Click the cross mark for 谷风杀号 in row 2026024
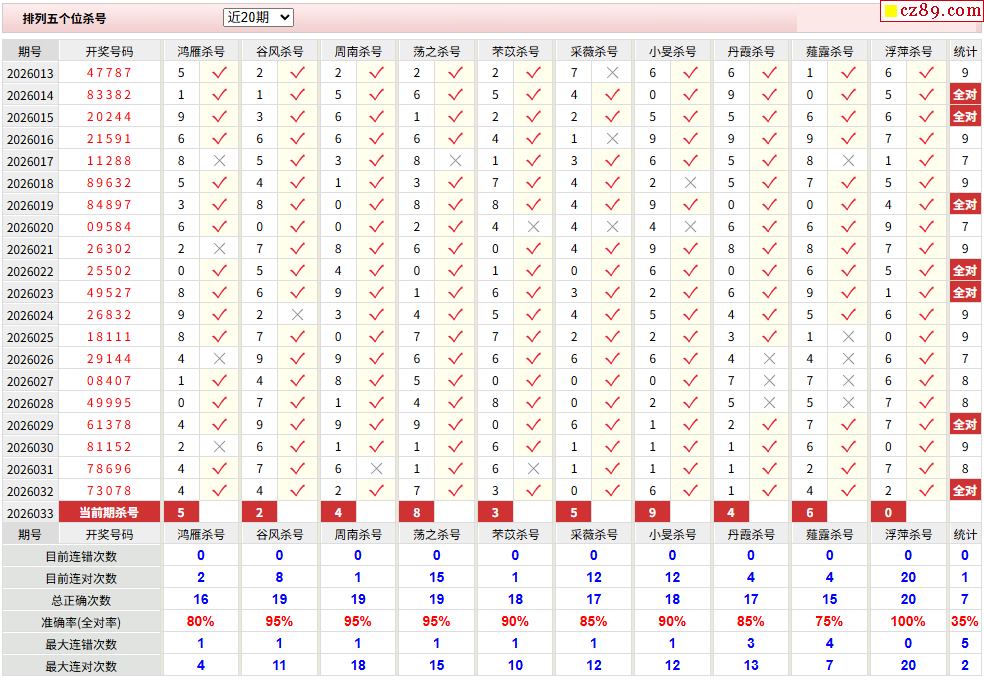The width and height of the screenshot is (984, 681). click(x=297, y=315)
